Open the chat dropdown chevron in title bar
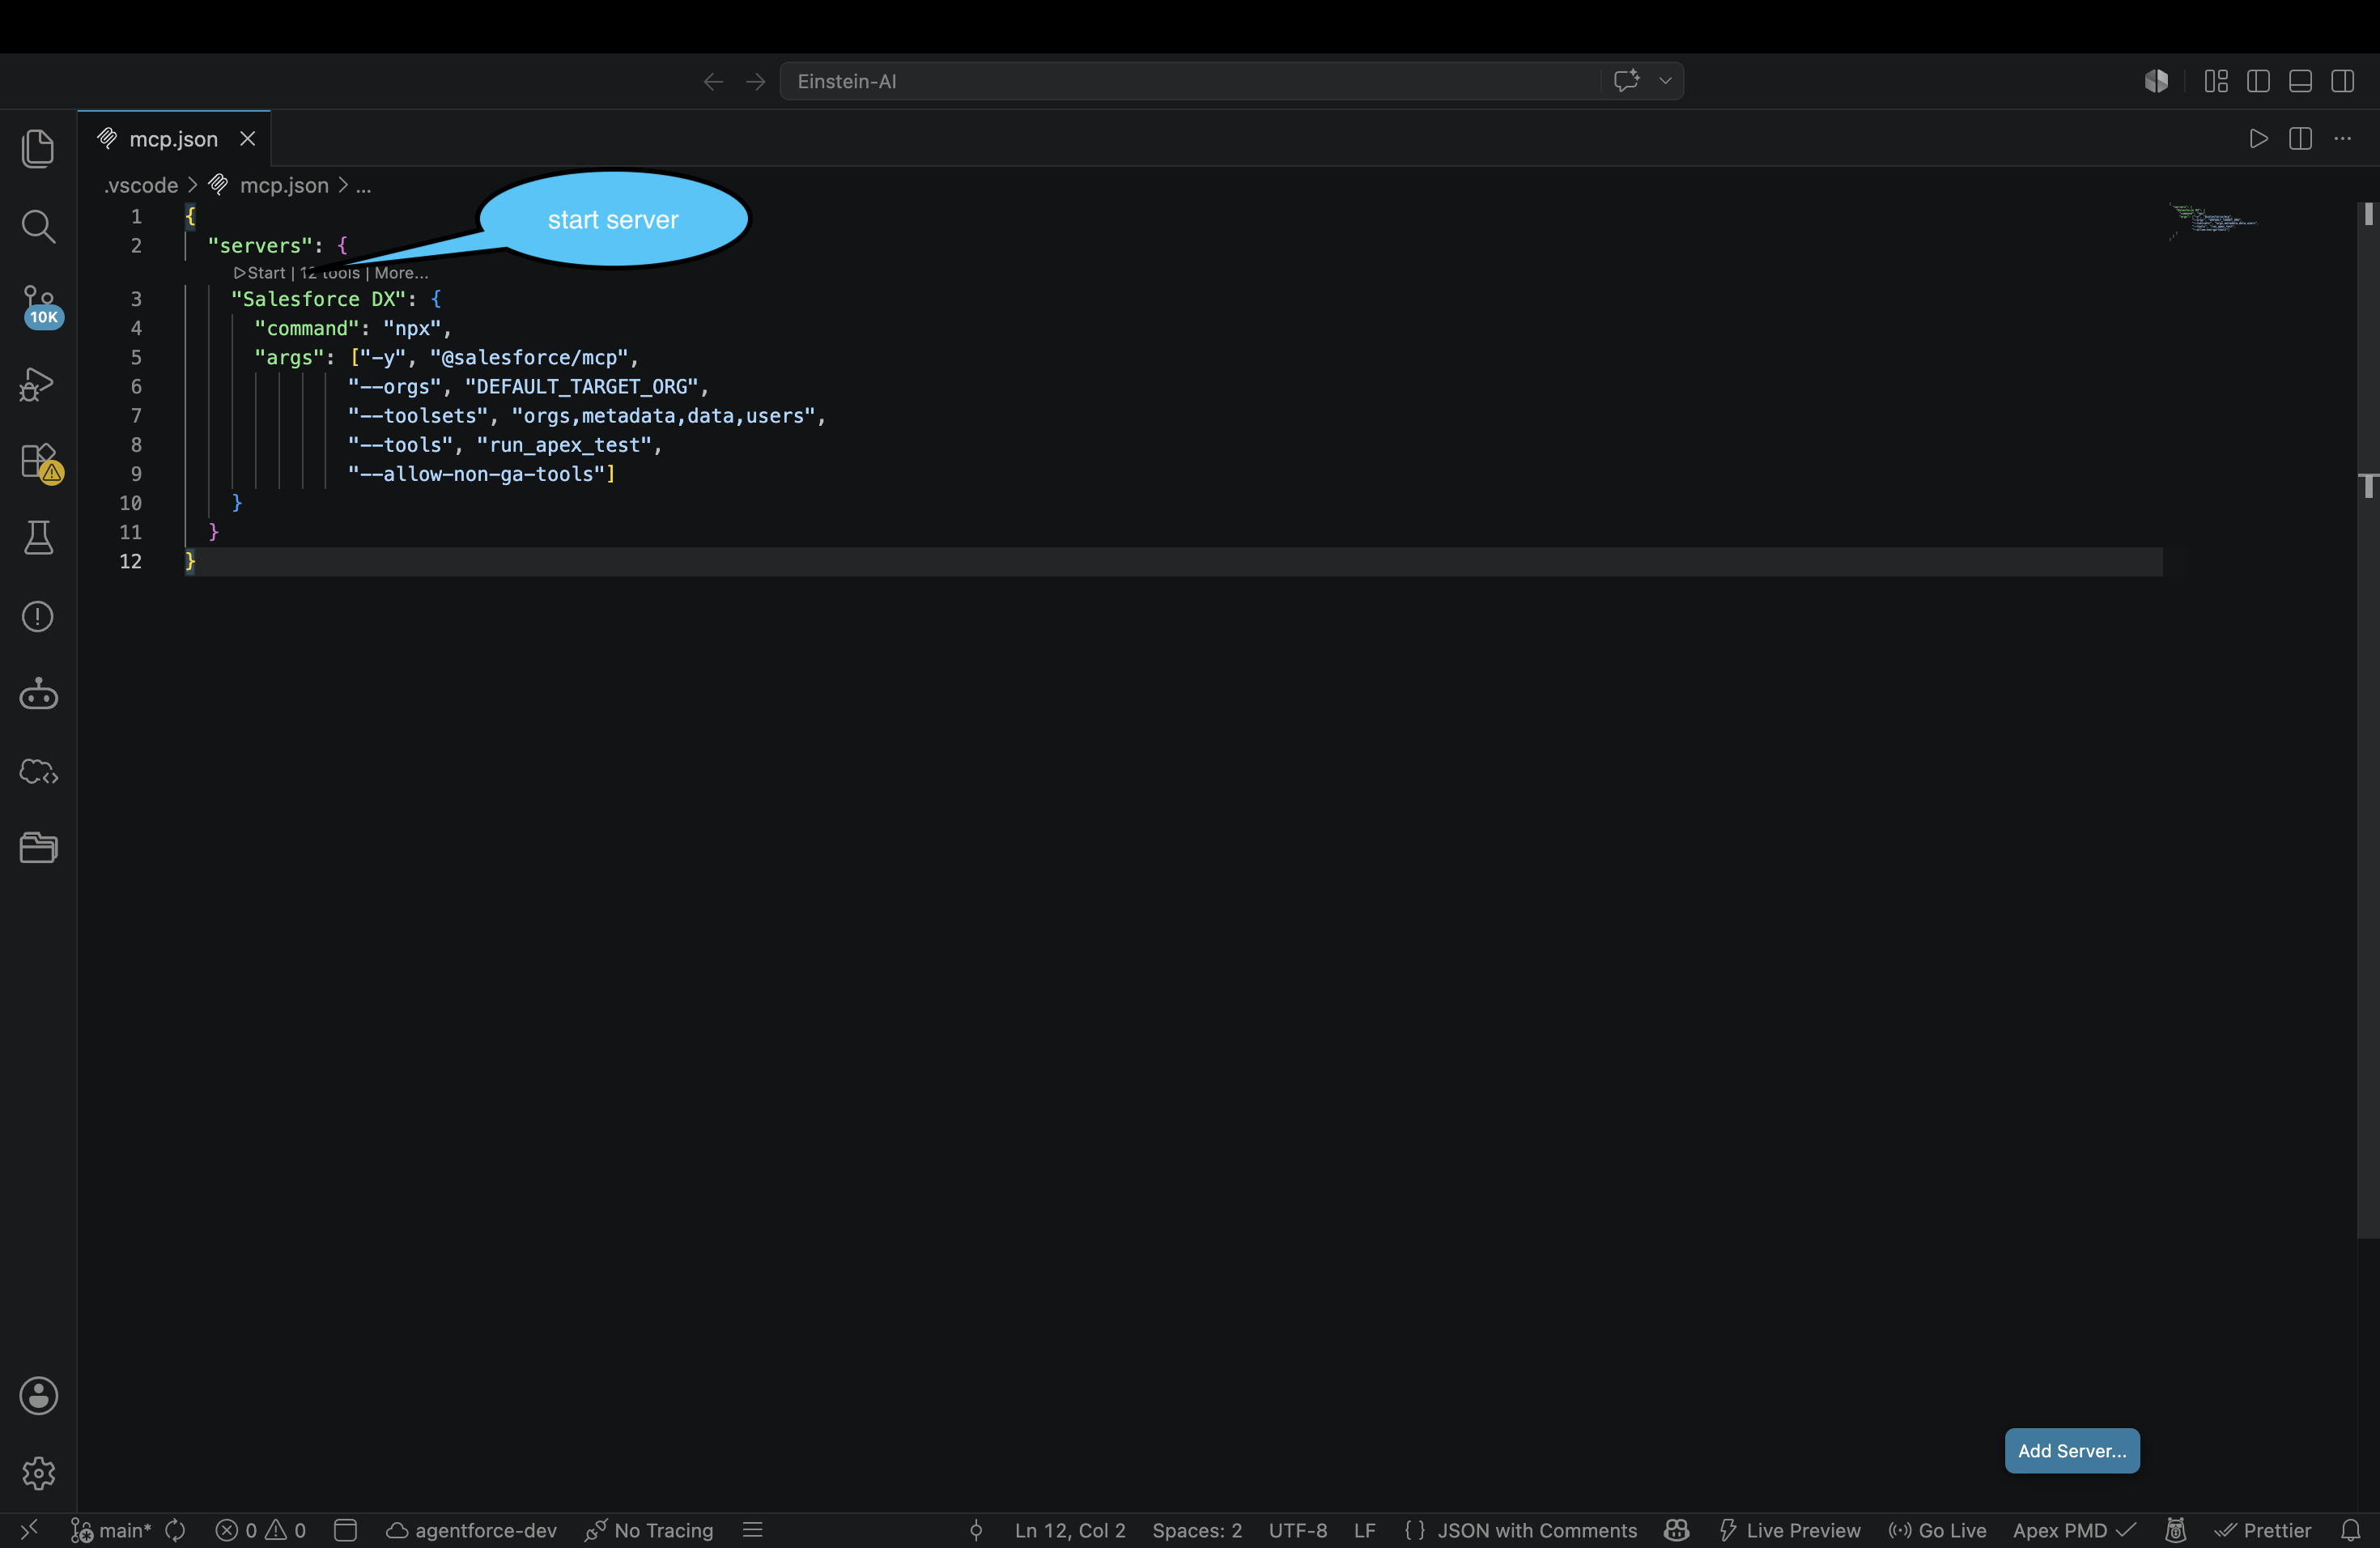The height and width of the screenshot is (1548, 2380). pyautogui.click(x=1665, y=81)
